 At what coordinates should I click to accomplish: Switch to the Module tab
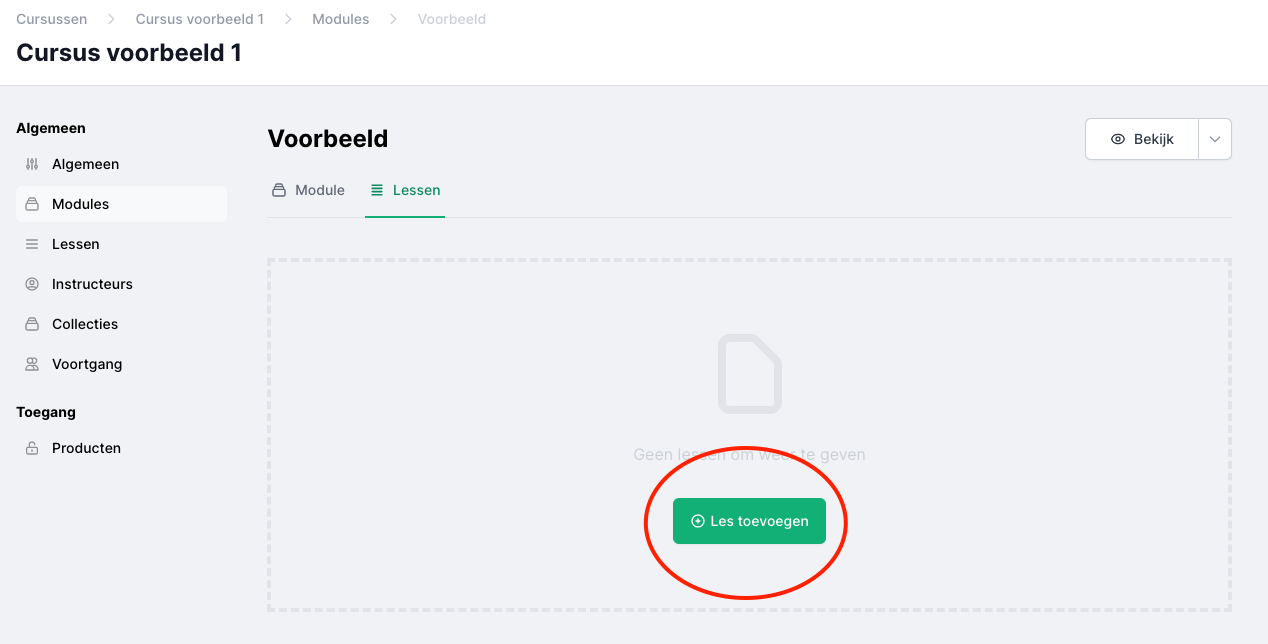coord(308,190)
